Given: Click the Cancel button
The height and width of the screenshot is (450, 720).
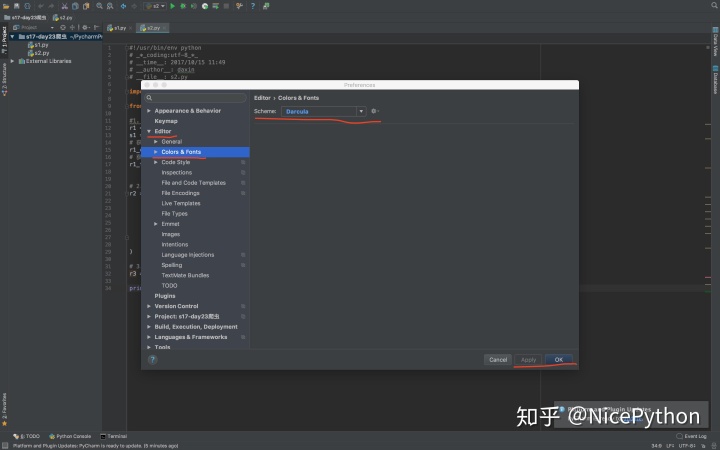Looking at the screenshot, I should tap(498, 360).
